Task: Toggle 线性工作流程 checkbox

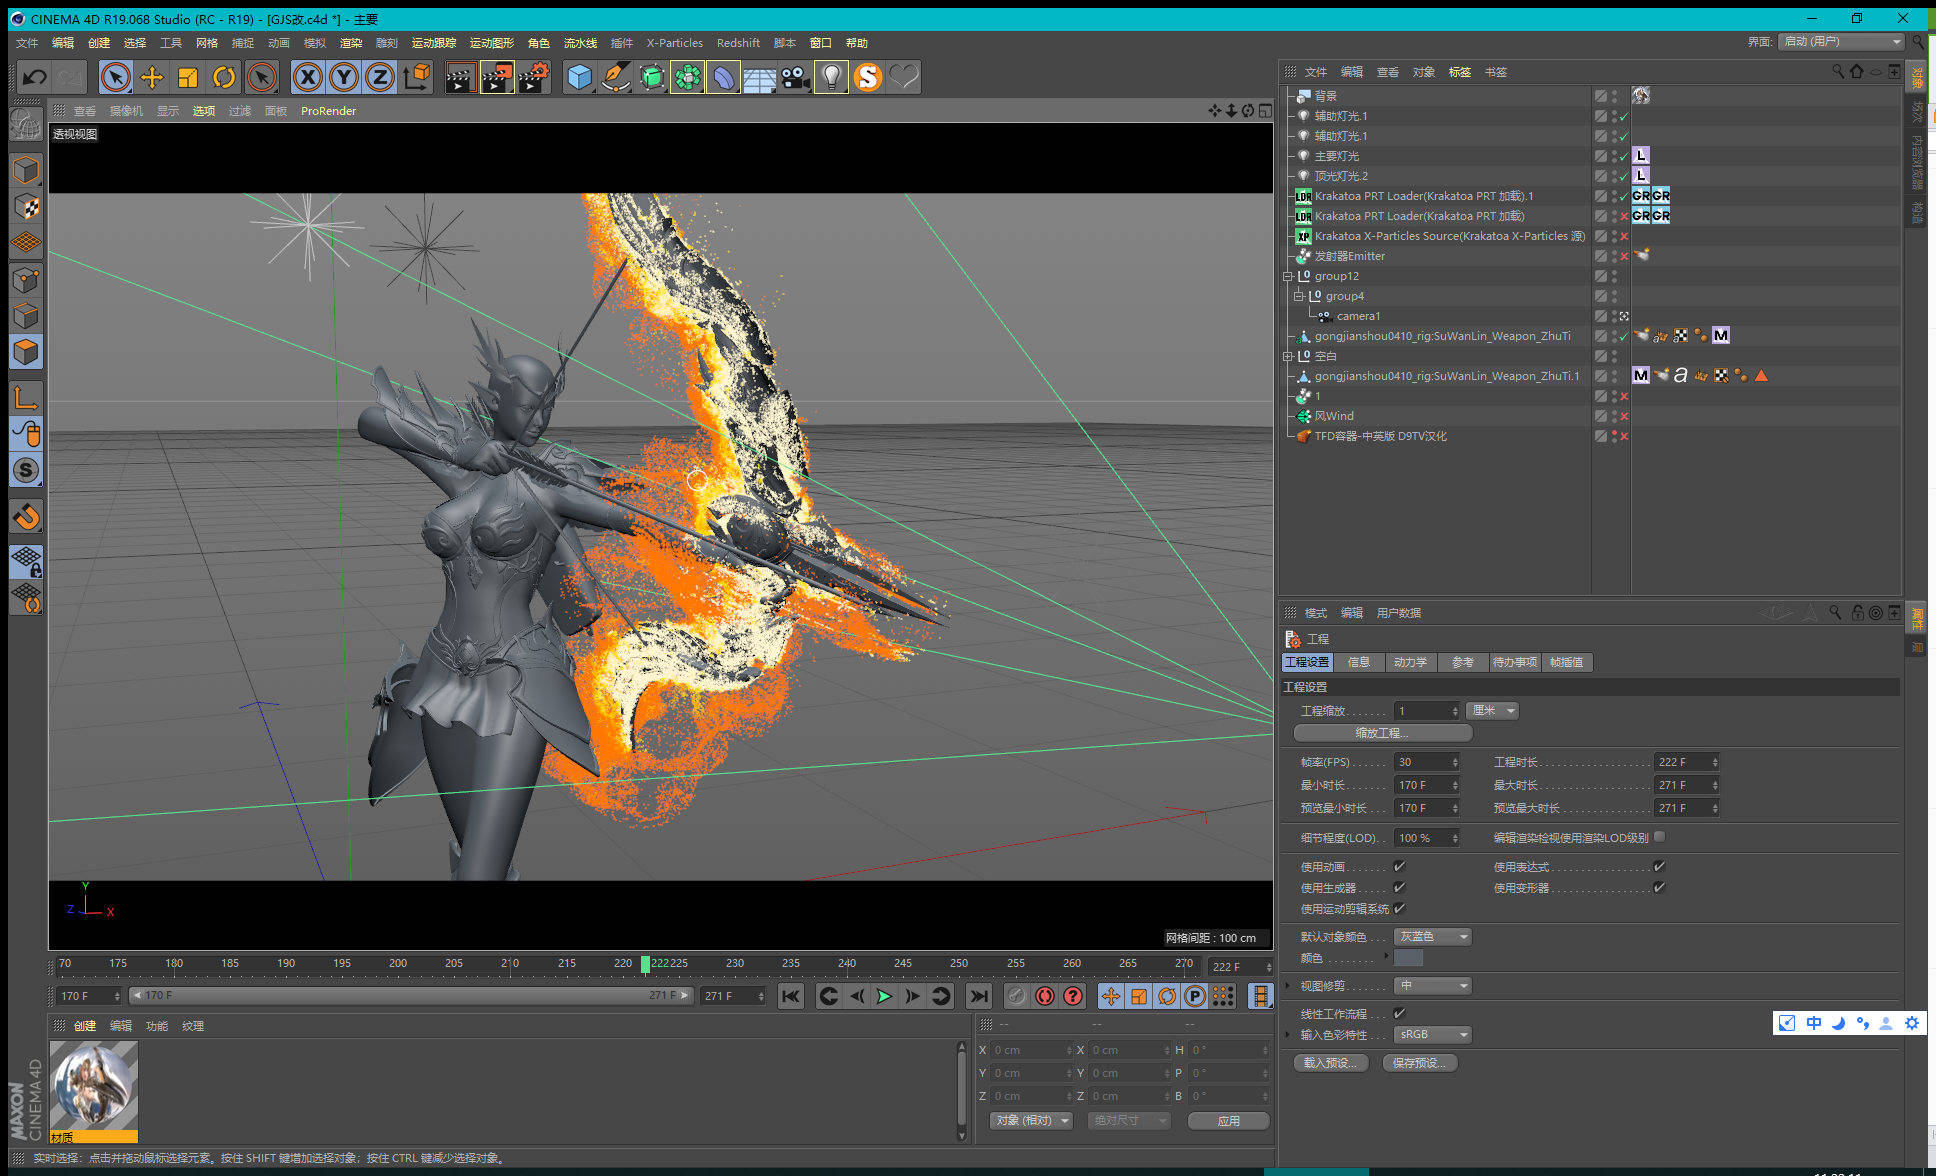Action: coord(1399,1014)
